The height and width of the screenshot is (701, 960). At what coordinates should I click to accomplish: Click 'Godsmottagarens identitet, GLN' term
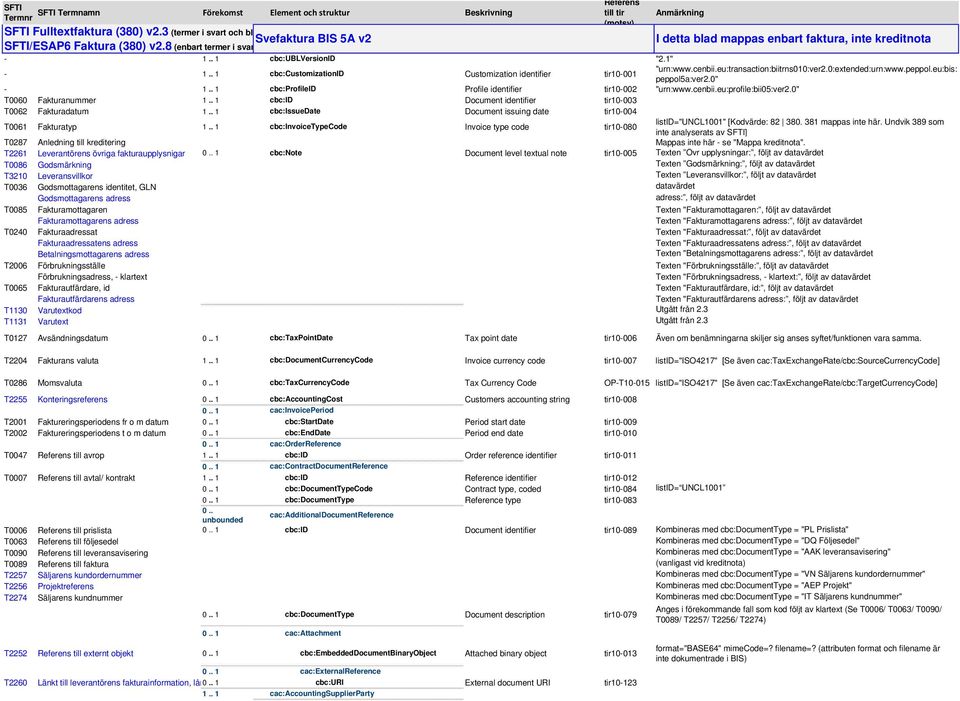(x=97, y=187)
